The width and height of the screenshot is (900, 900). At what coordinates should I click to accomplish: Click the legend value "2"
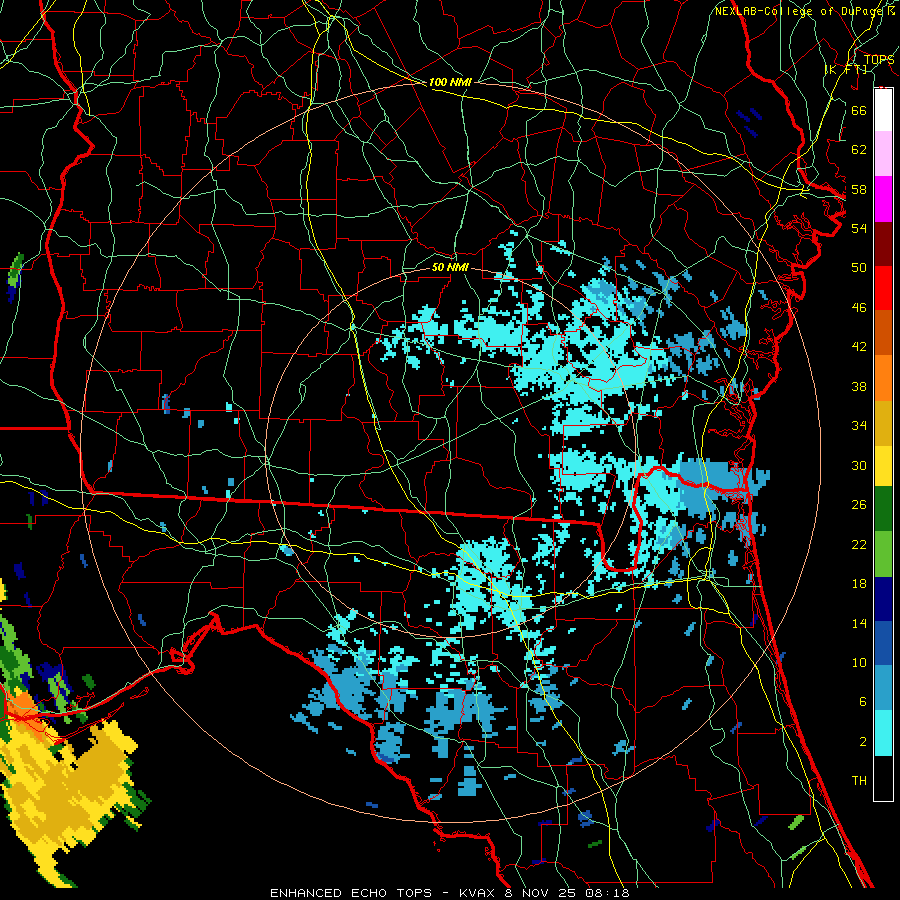coord(862,742)
